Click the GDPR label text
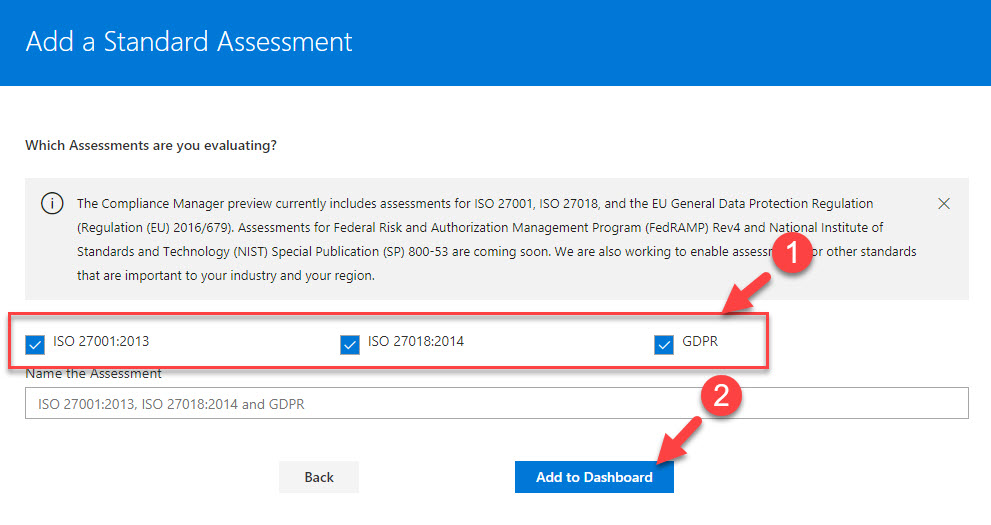Image resolution: width=991 pixels, height=525 pixels. point(700,341)
